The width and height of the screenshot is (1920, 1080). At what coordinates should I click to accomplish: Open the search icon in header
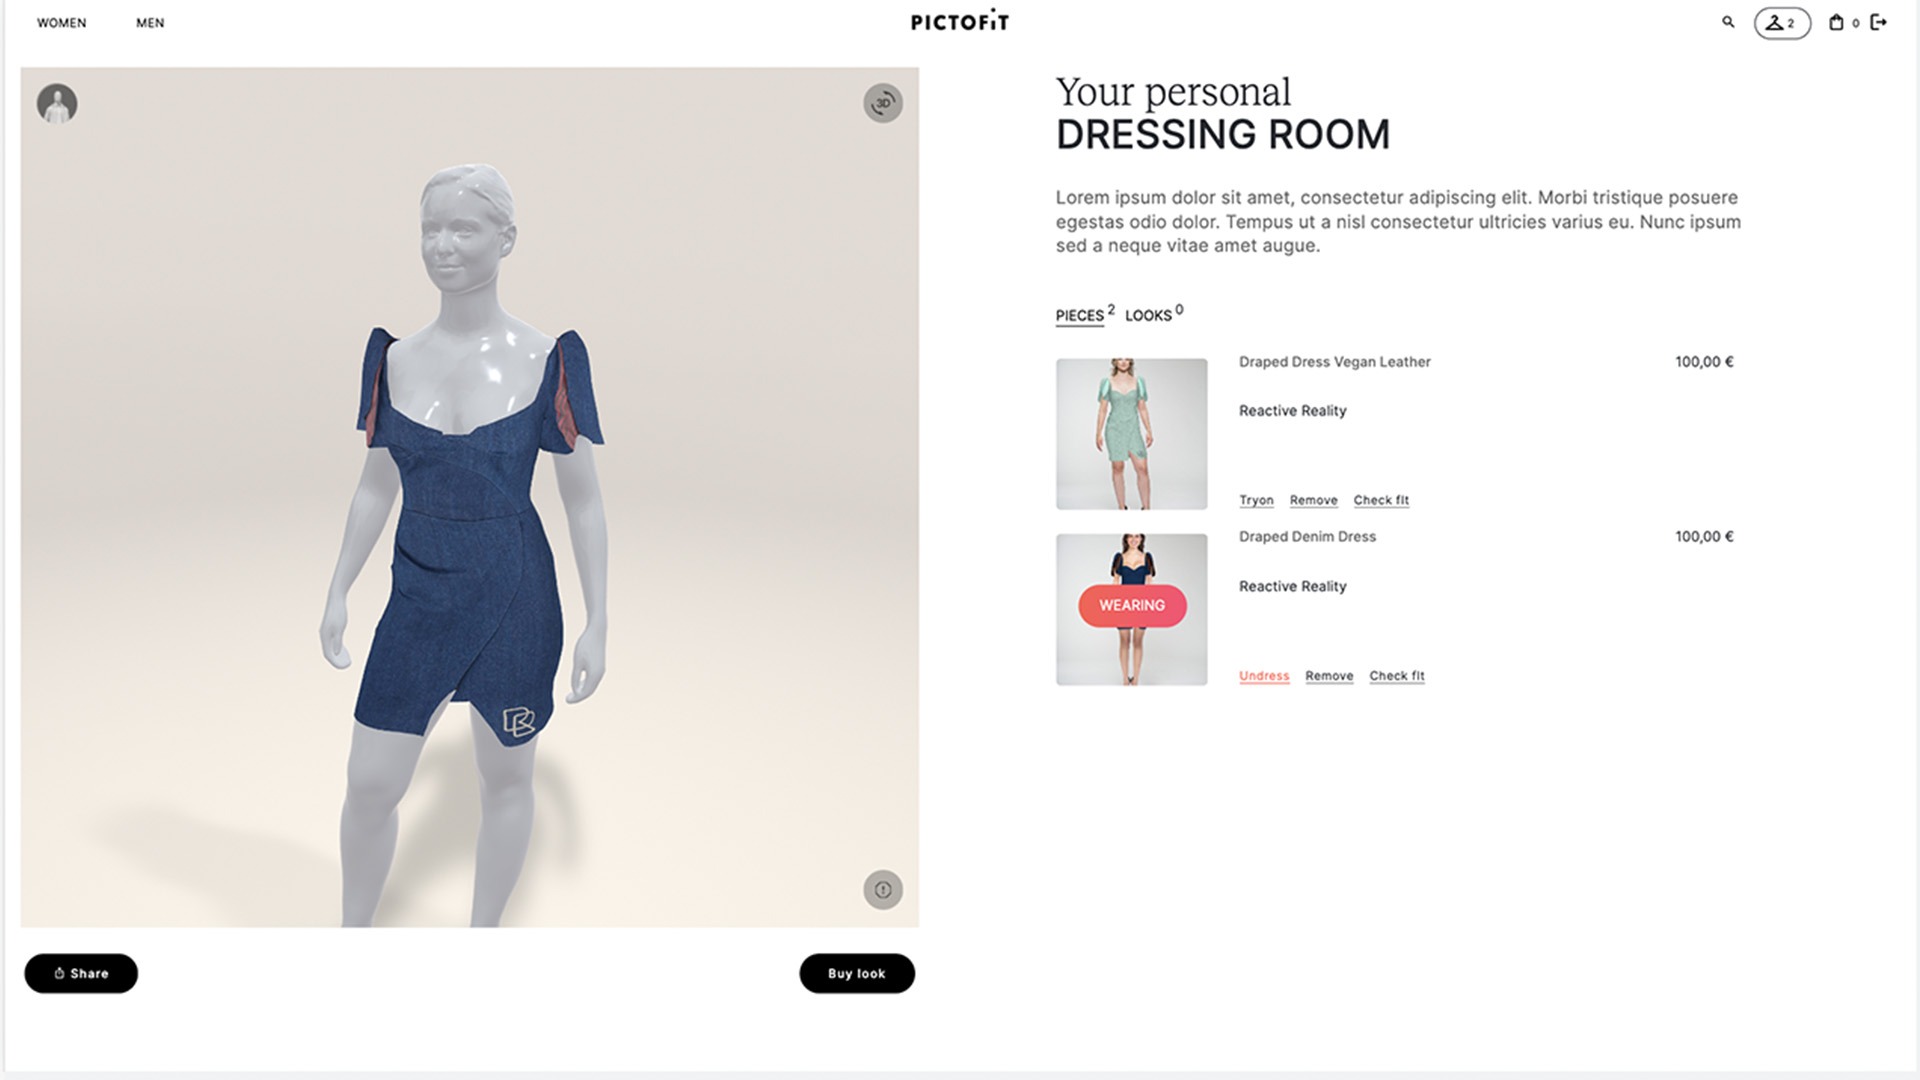coord(1728,22)
